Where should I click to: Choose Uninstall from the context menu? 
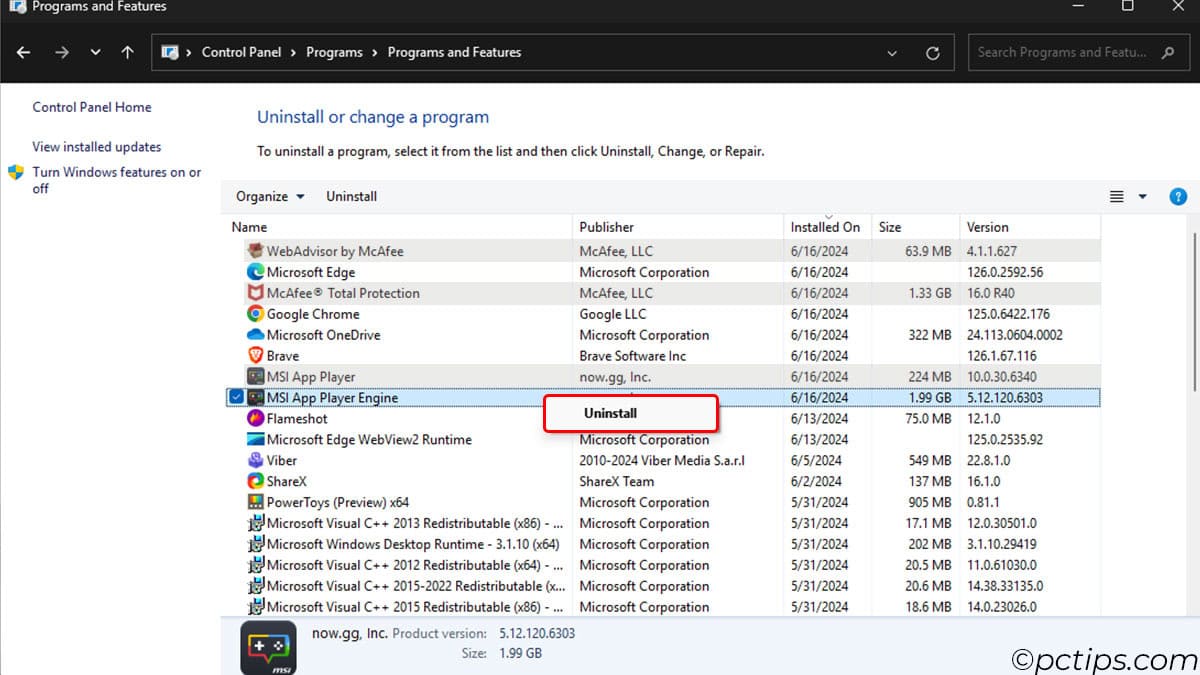(x=610, y=413)
